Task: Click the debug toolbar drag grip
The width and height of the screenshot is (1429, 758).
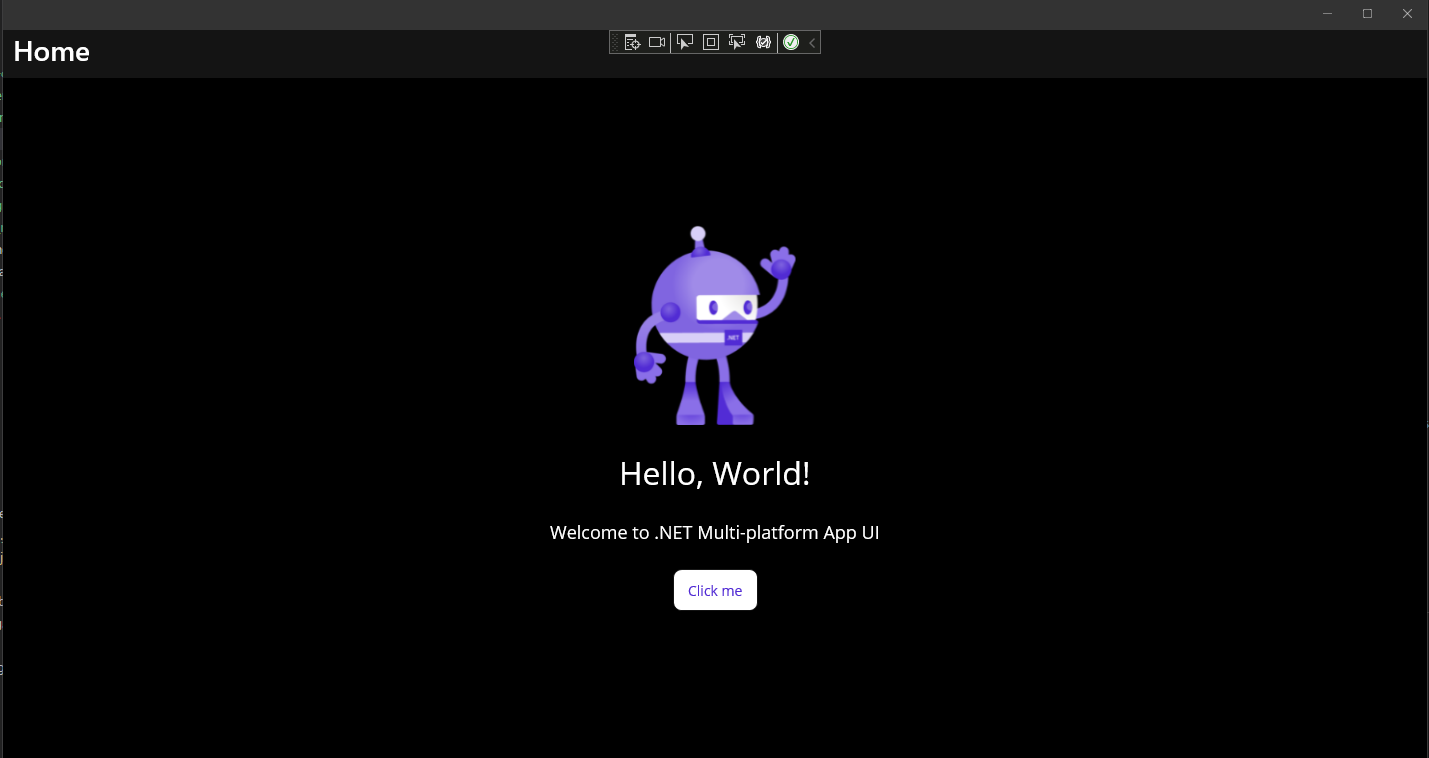Action: 615,42
